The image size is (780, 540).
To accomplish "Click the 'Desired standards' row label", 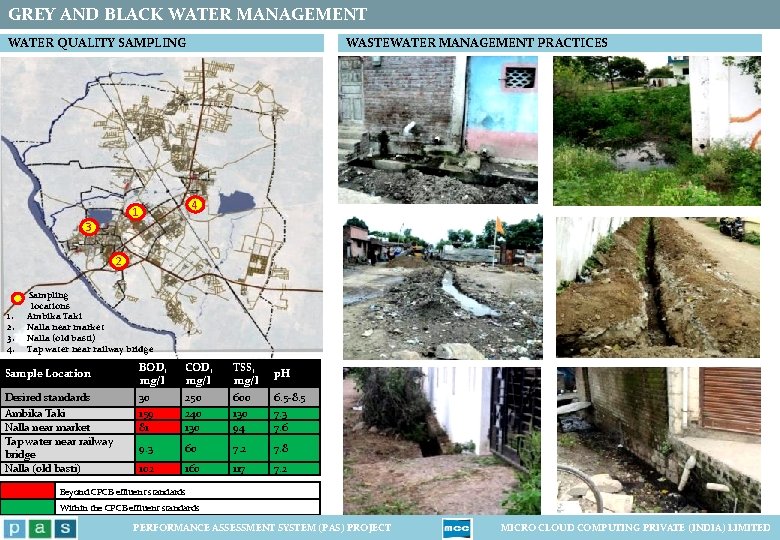I will pyautogui.click(x=47, y=397).
